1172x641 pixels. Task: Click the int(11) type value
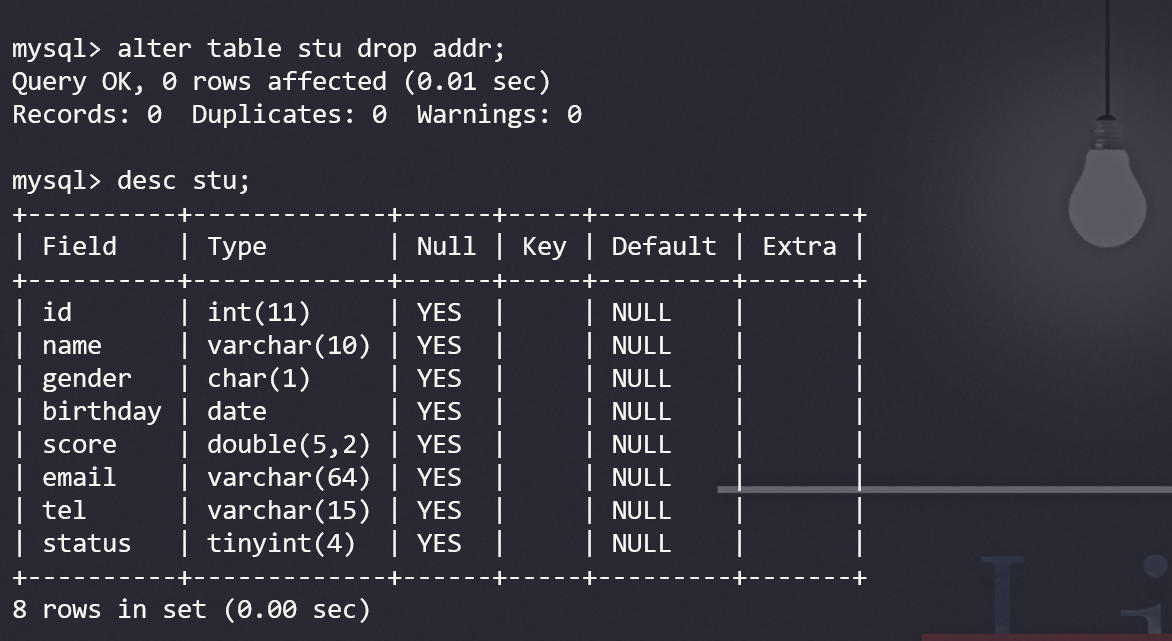click(x=259, y=312)
